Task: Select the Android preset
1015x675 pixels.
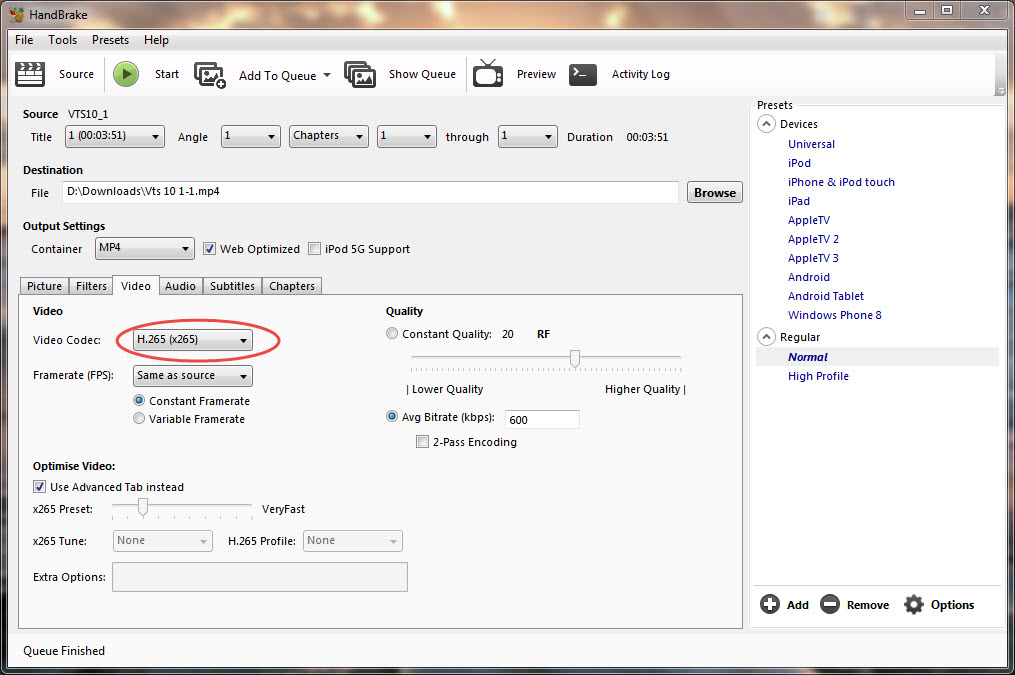Action: [x=809, y=277]
